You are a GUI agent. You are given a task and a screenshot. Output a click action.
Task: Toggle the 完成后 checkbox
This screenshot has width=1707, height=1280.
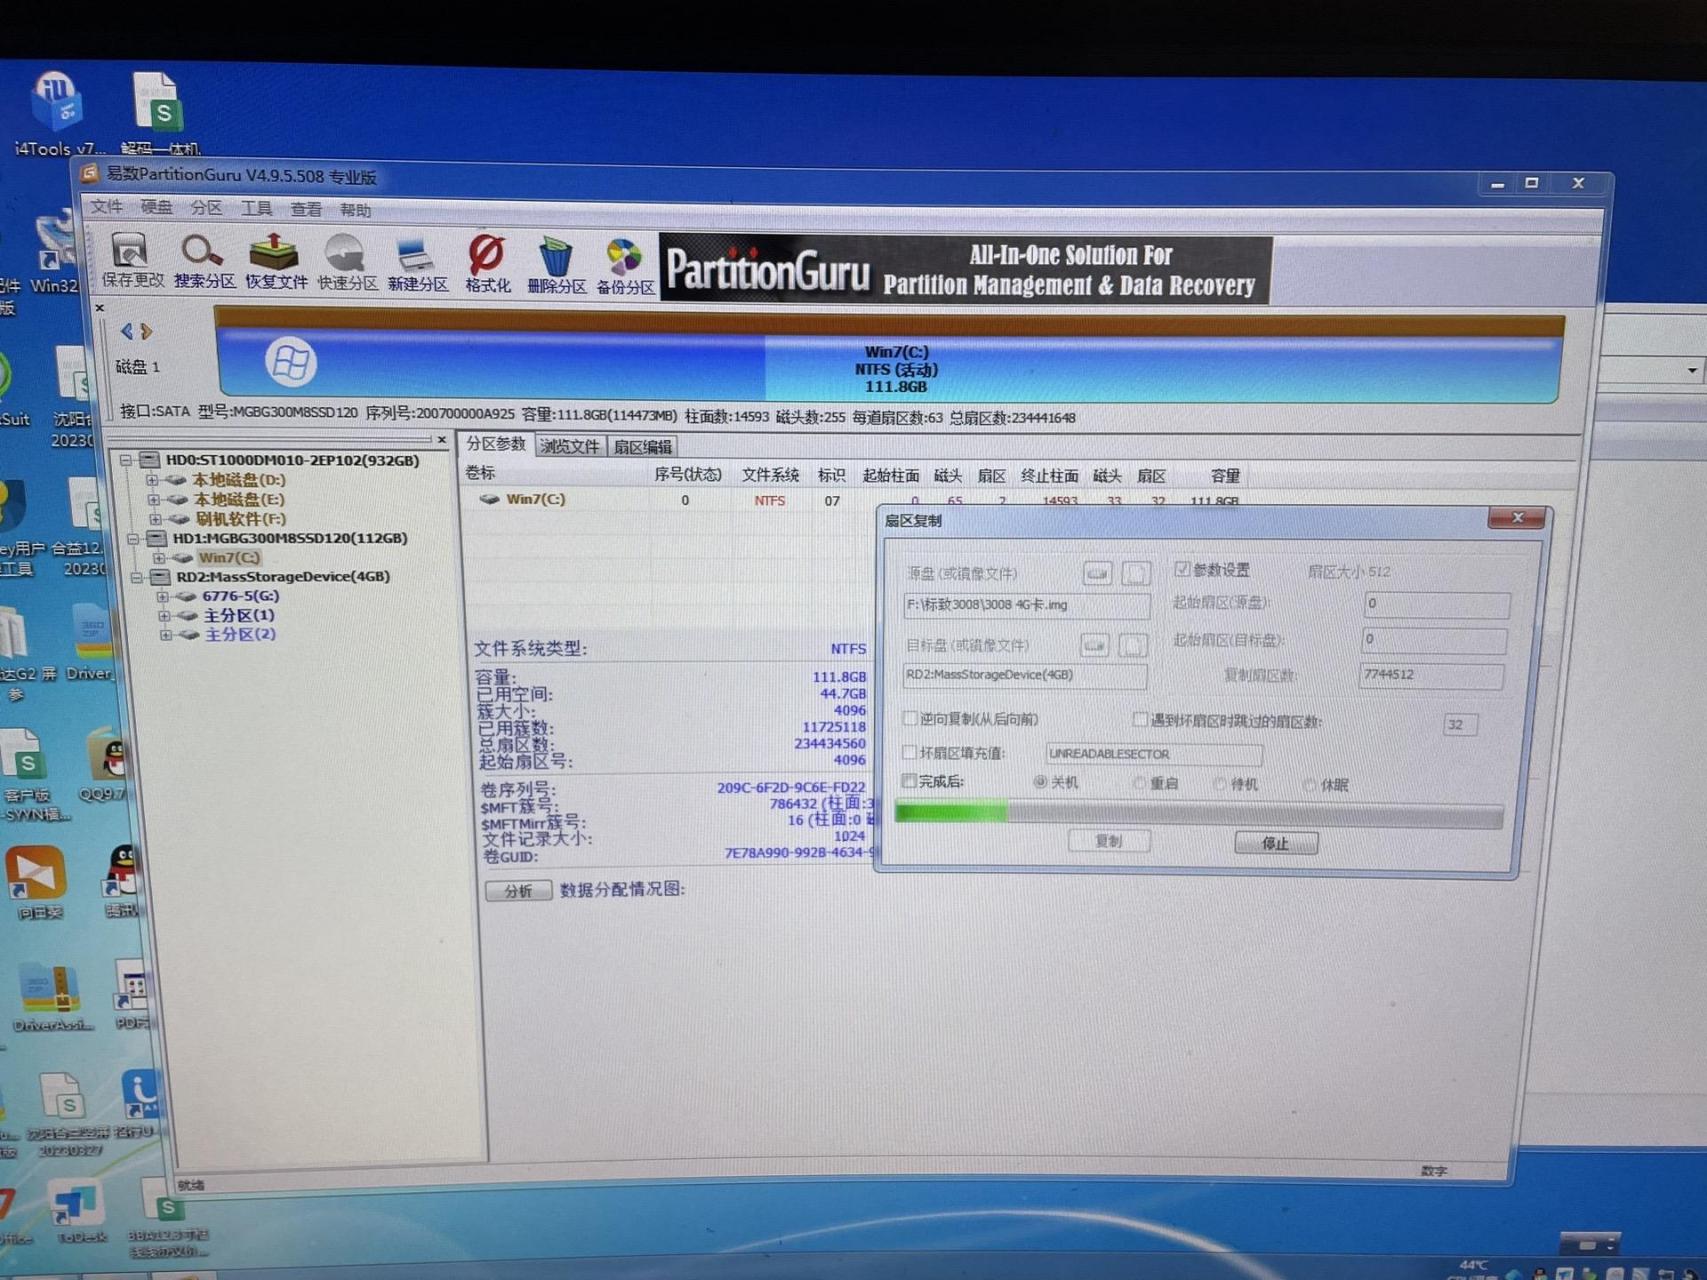(908, 780)
